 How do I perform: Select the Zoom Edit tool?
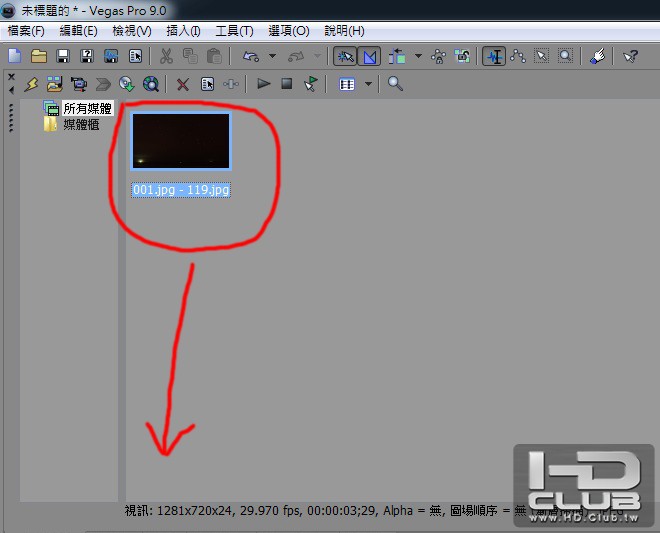565,56
